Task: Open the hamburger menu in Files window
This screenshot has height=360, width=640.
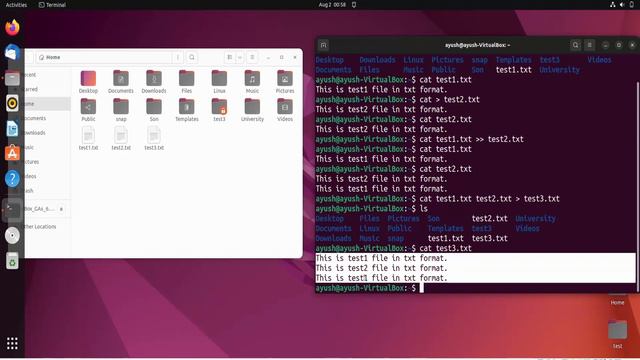Action: pos(252,58)
